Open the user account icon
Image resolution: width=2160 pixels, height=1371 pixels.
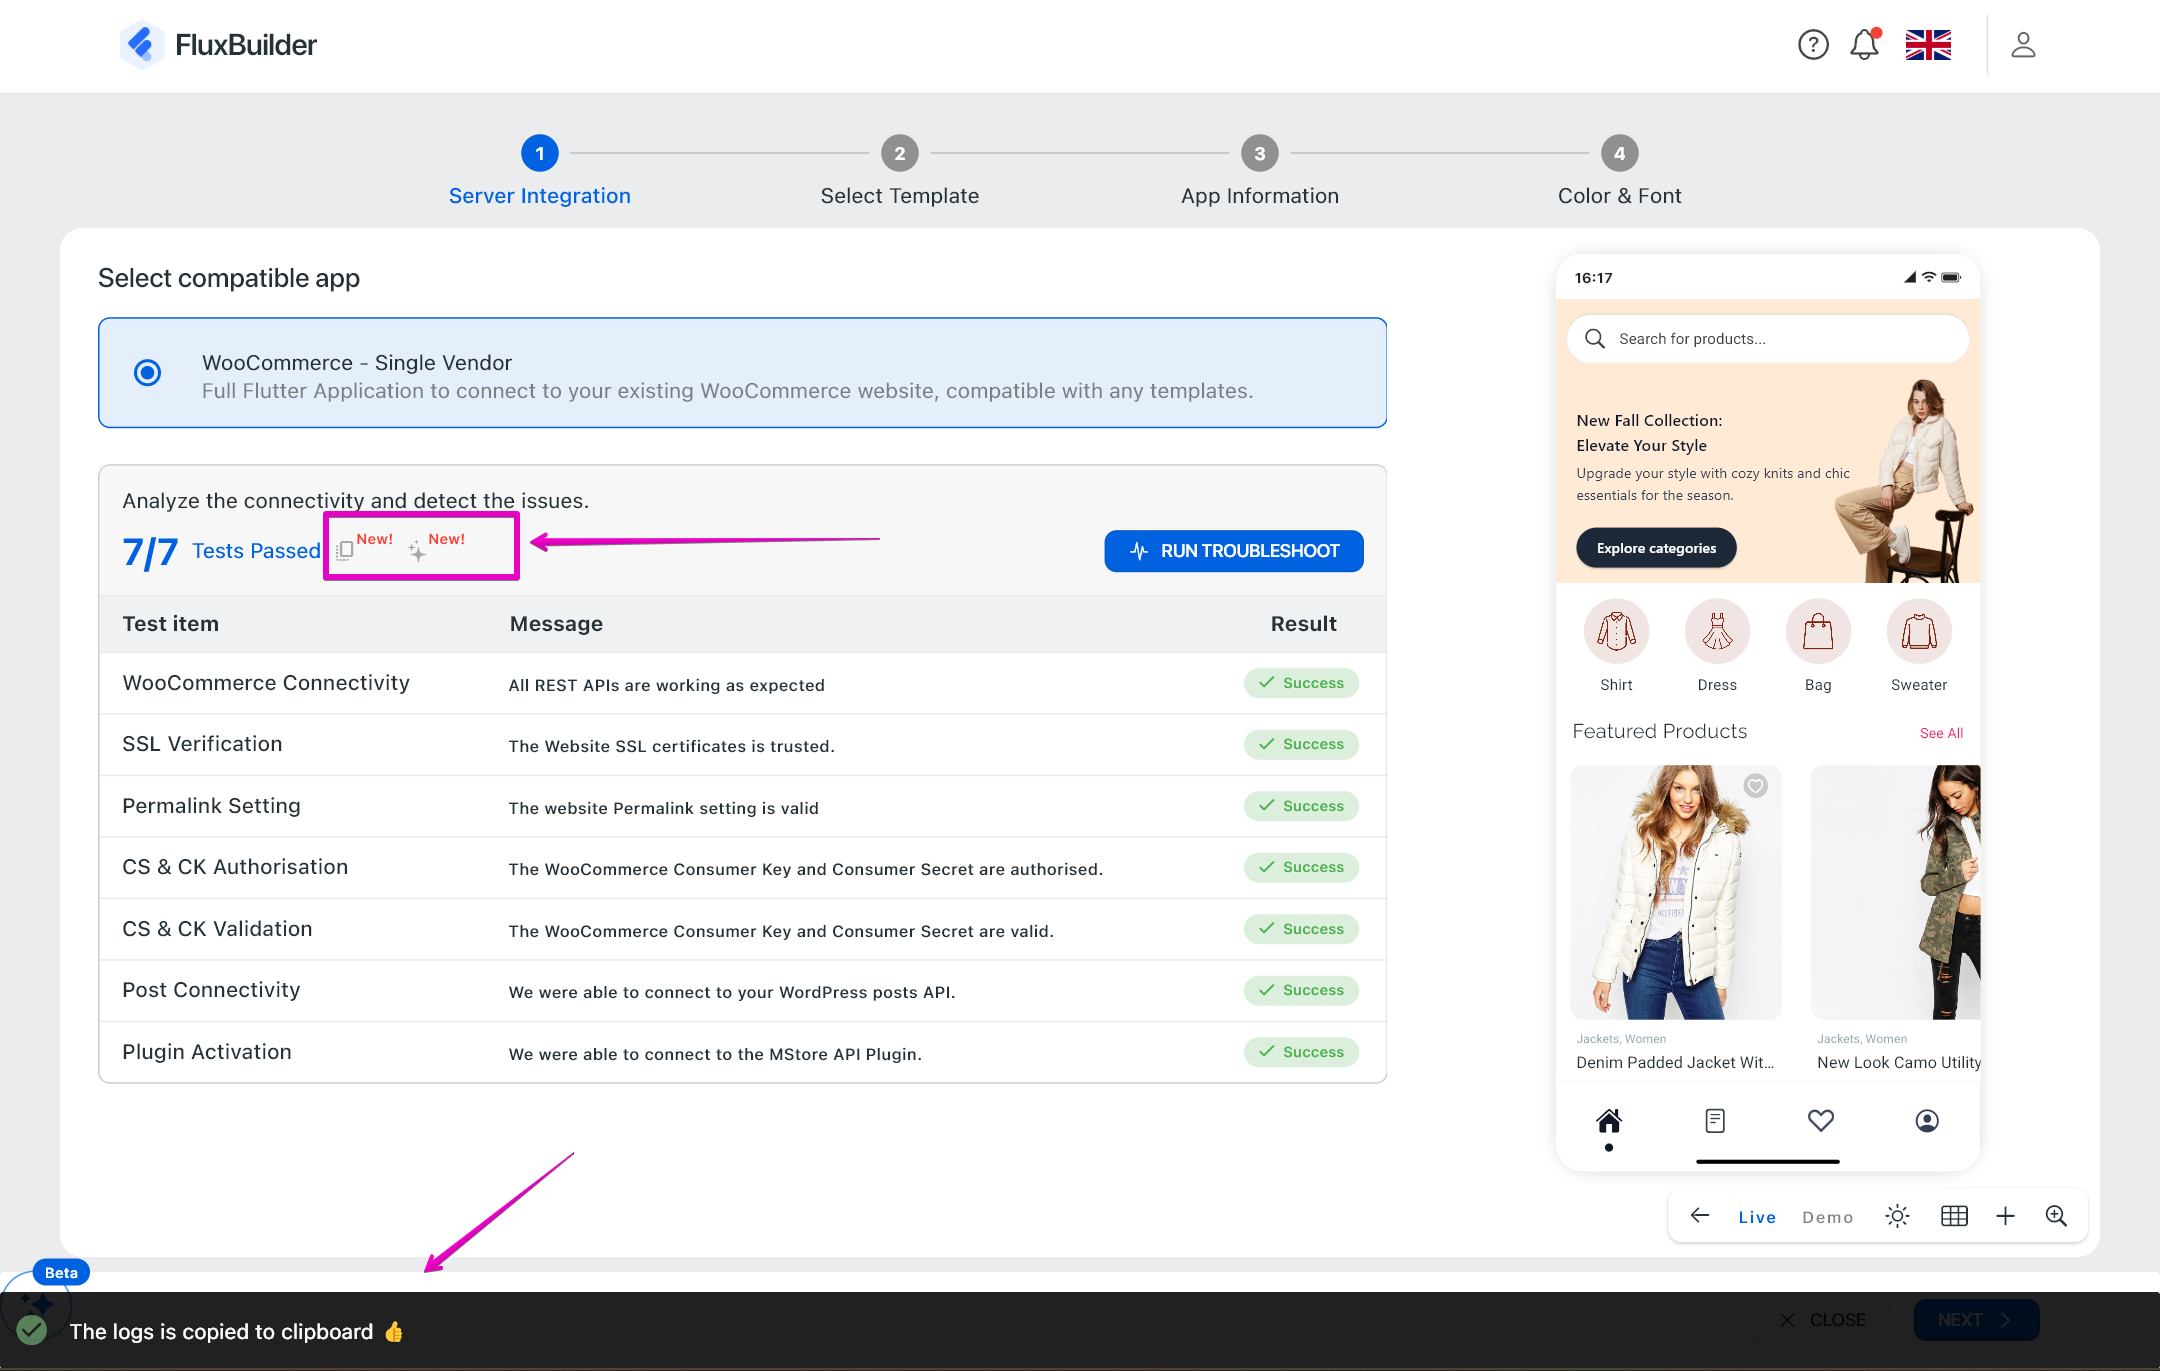tap(2023, 45)
